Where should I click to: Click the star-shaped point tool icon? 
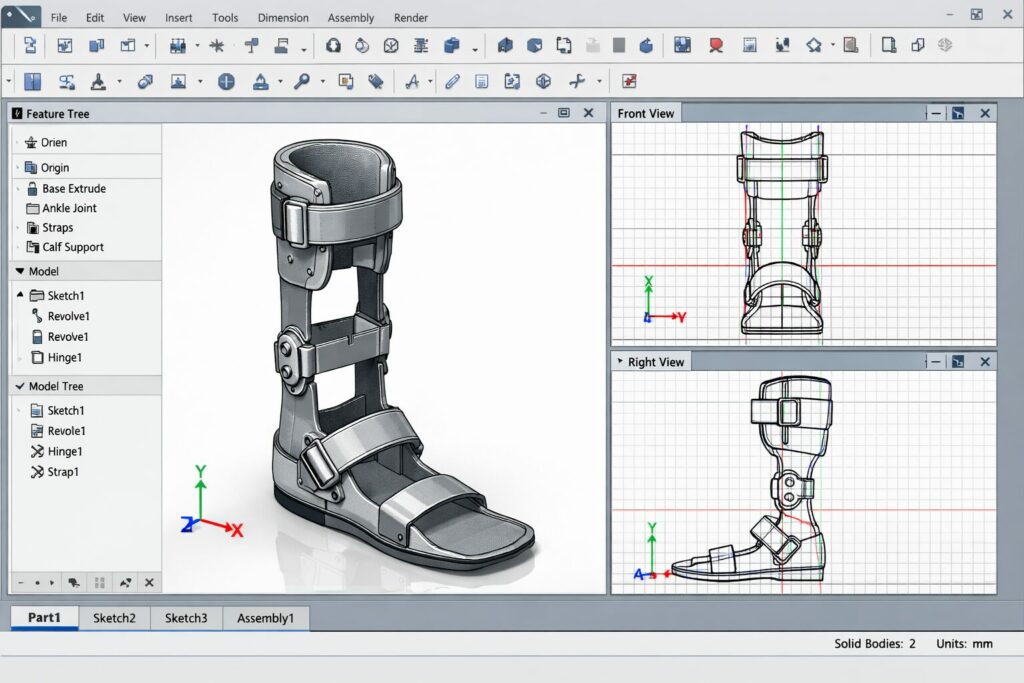[216, 45]
